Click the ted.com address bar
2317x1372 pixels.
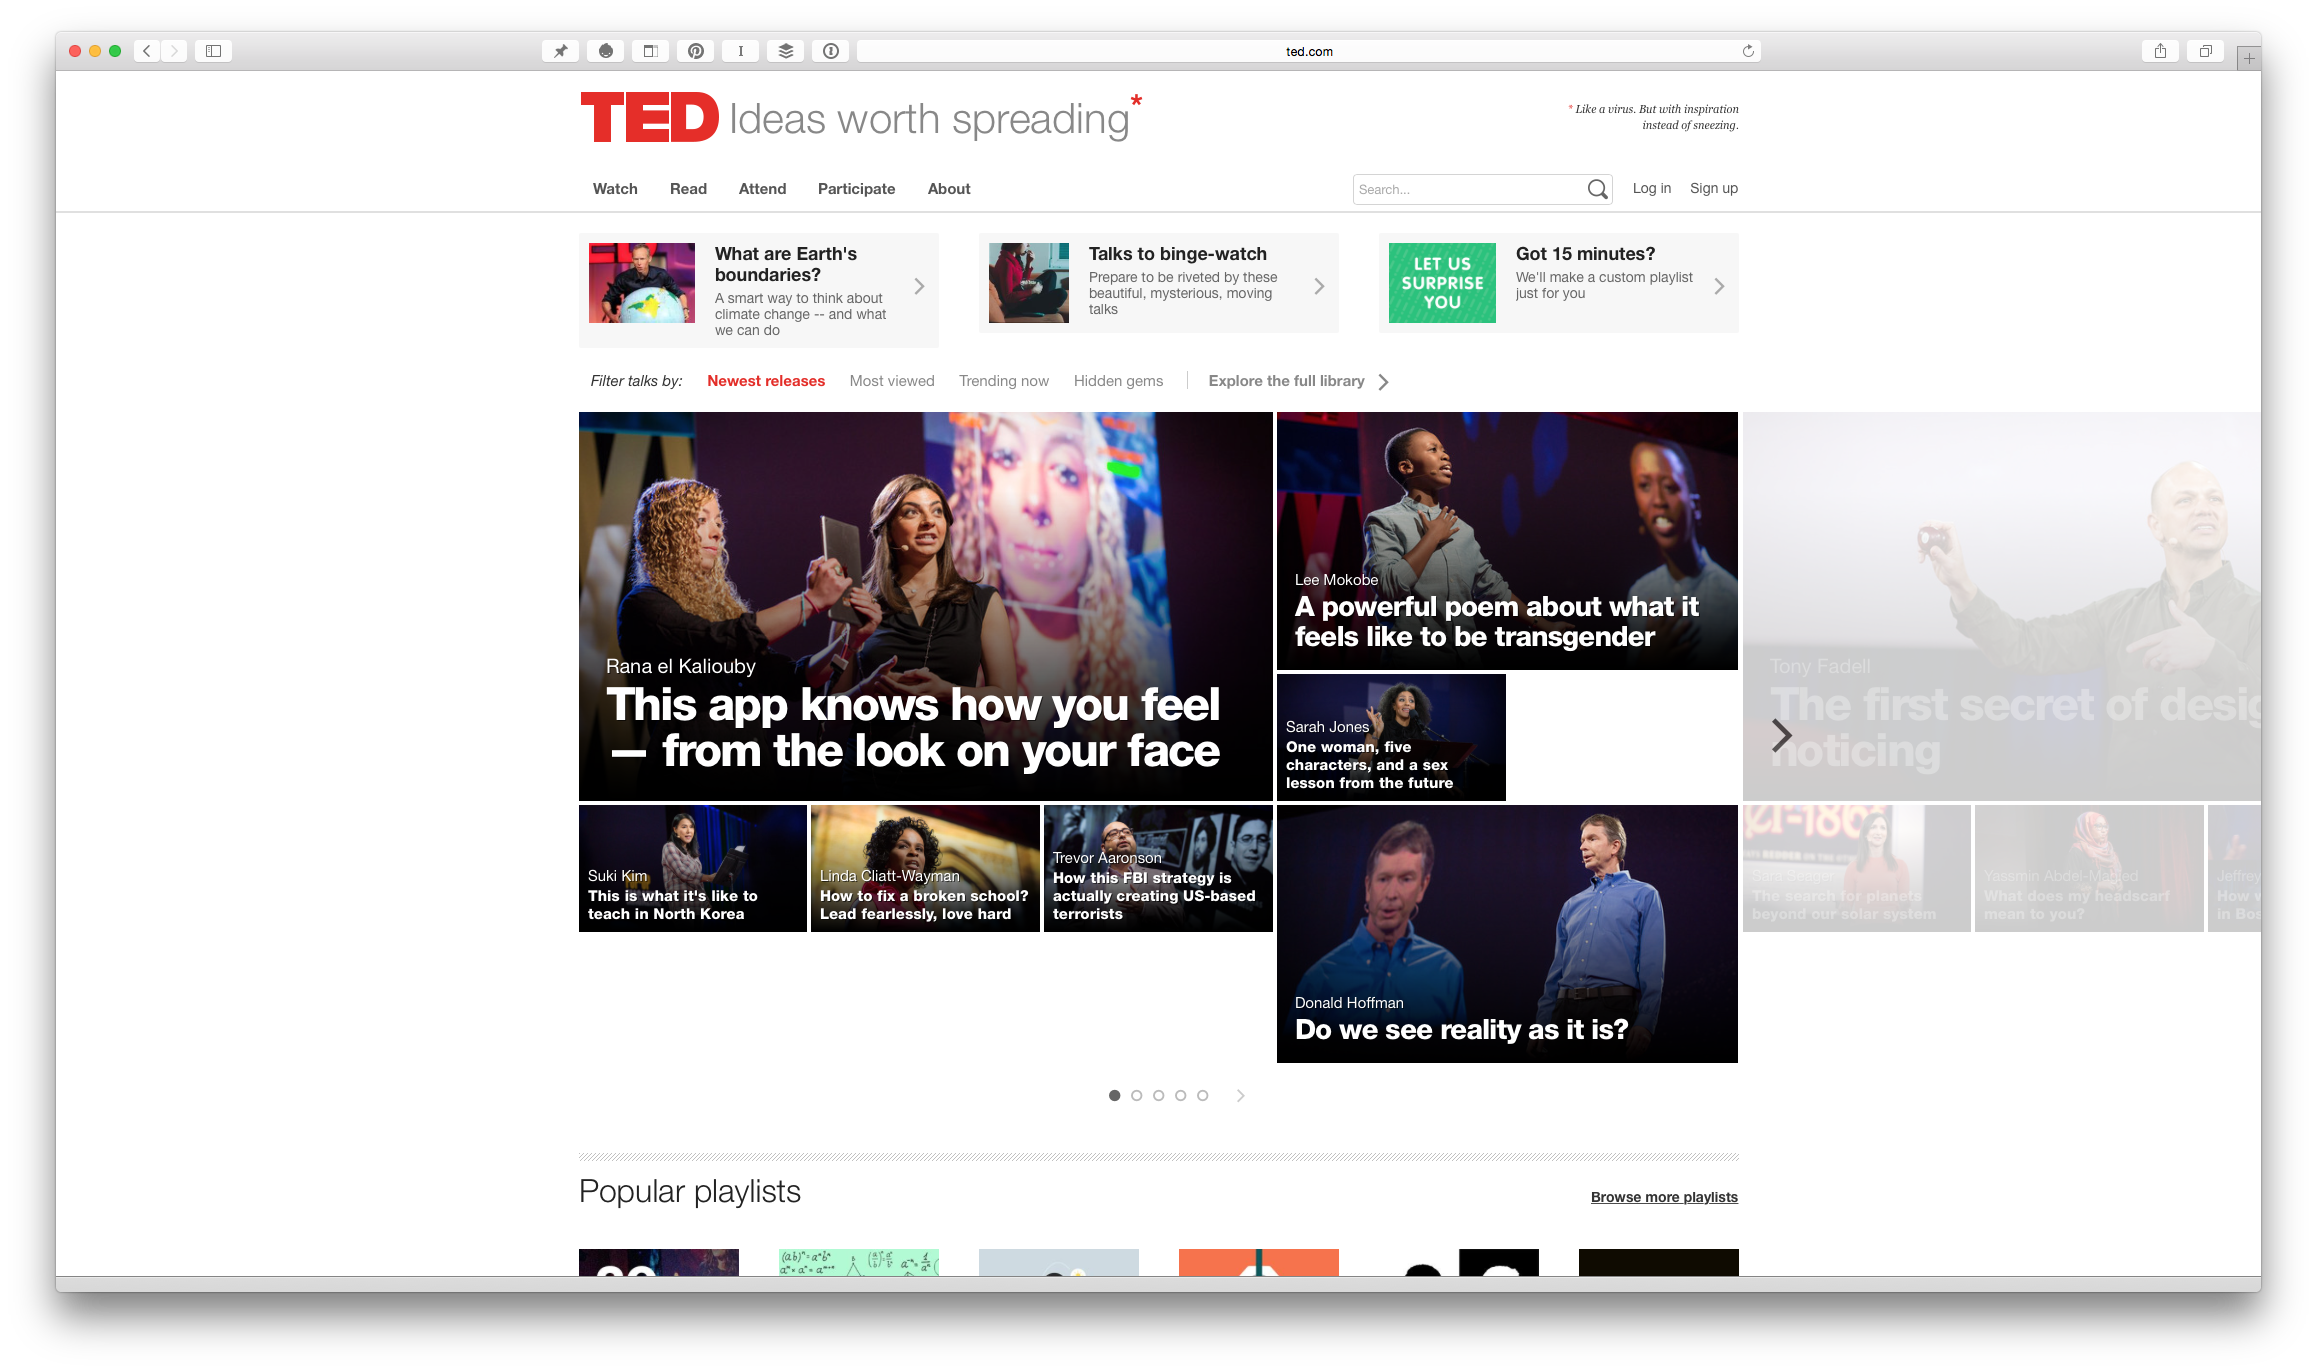click(x=1309, y=51)
